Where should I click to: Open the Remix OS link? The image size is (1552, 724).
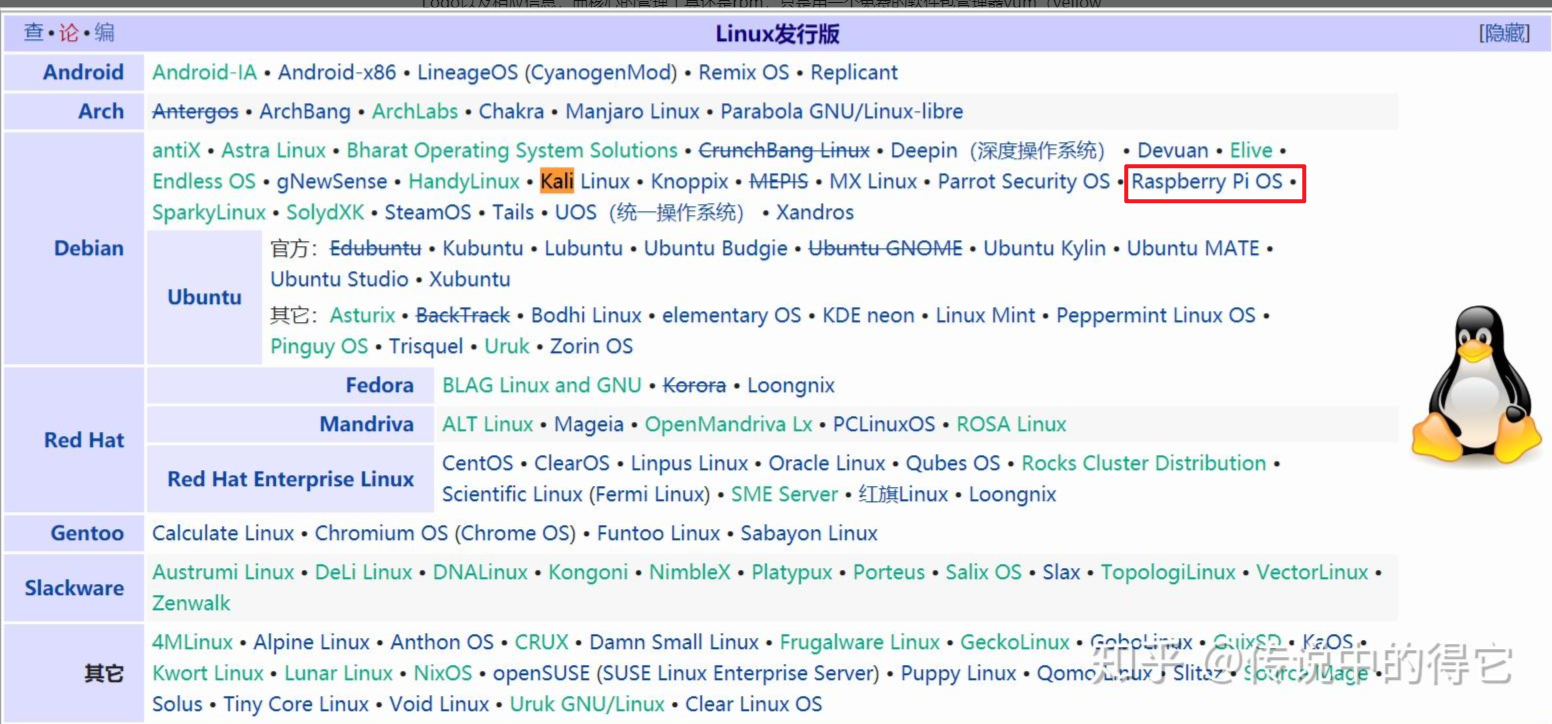tap(744, 72)
